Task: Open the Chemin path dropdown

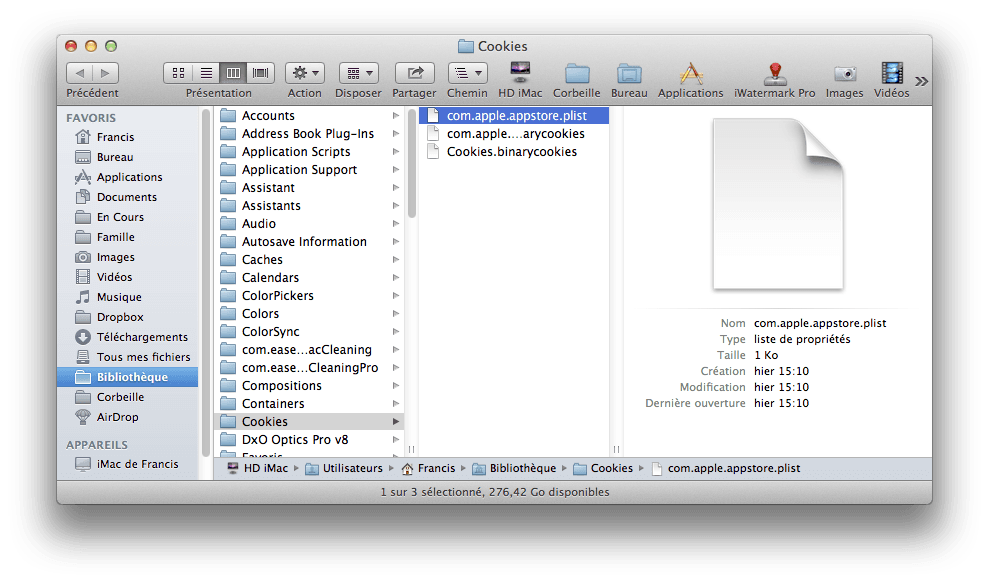Action: pos(467,73)
